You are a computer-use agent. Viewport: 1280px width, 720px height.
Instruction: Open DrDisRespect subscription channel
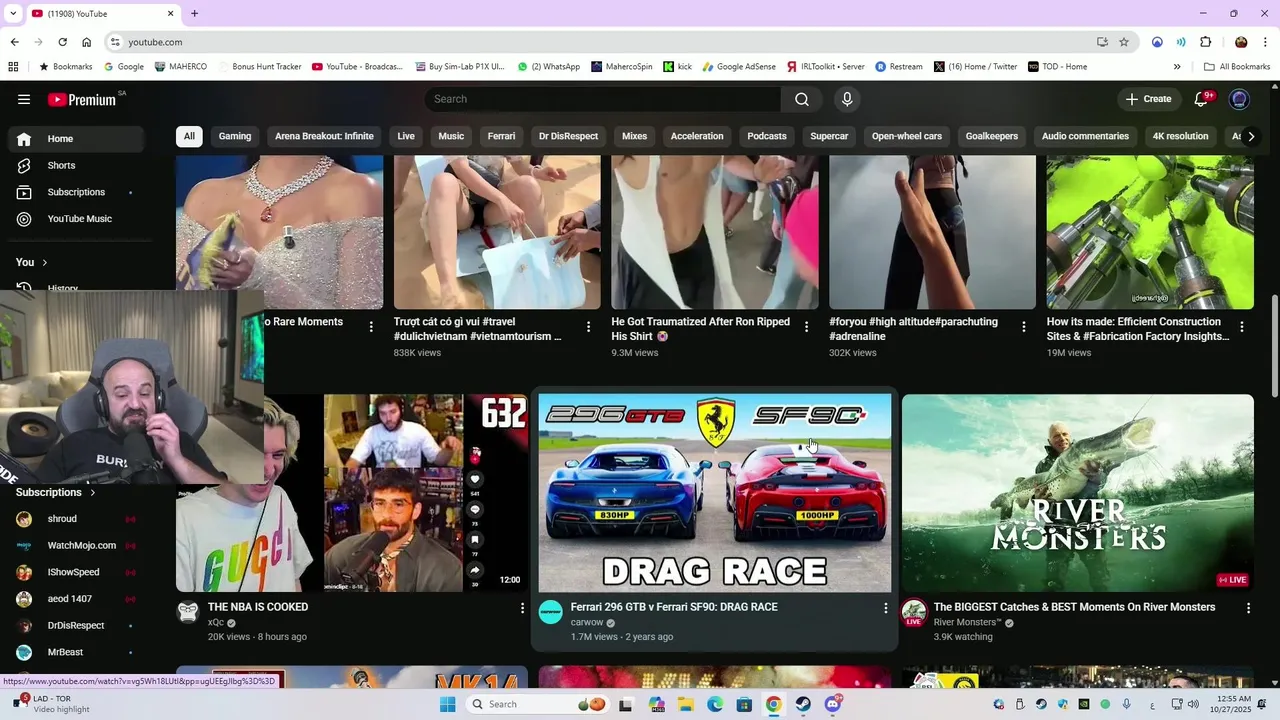click(x=76, y=625)
